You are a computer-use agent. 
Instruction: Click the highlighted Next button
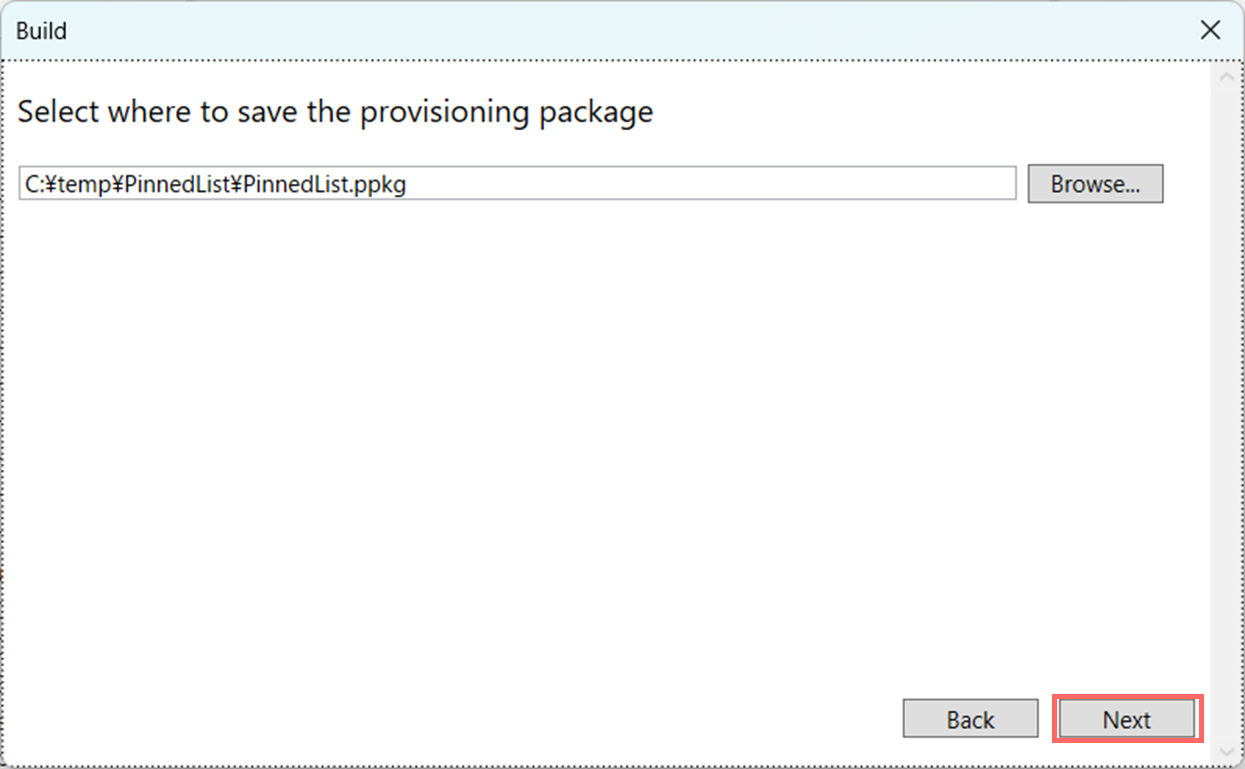point(1127,718)
